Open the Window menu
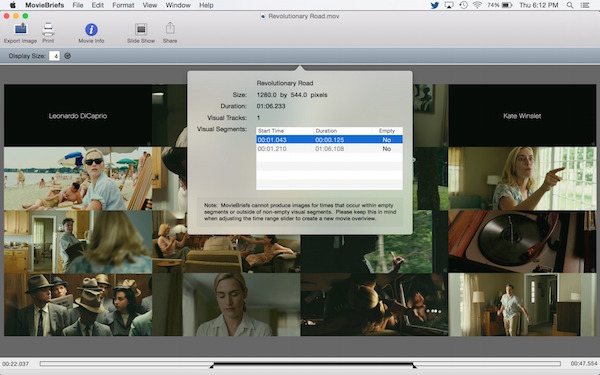The image size is (600, 375). point(178,5)
